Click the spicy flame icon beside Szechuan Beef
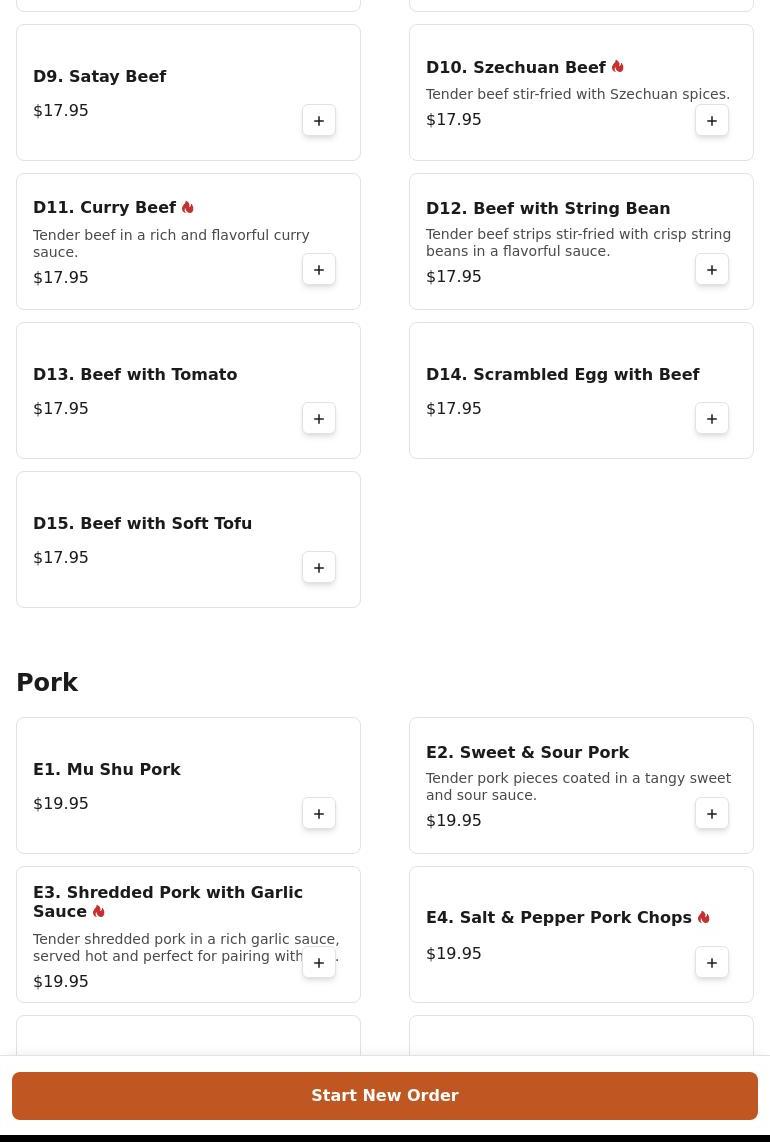The width and height of the screenshot is (770, 1142). [618, 67]
